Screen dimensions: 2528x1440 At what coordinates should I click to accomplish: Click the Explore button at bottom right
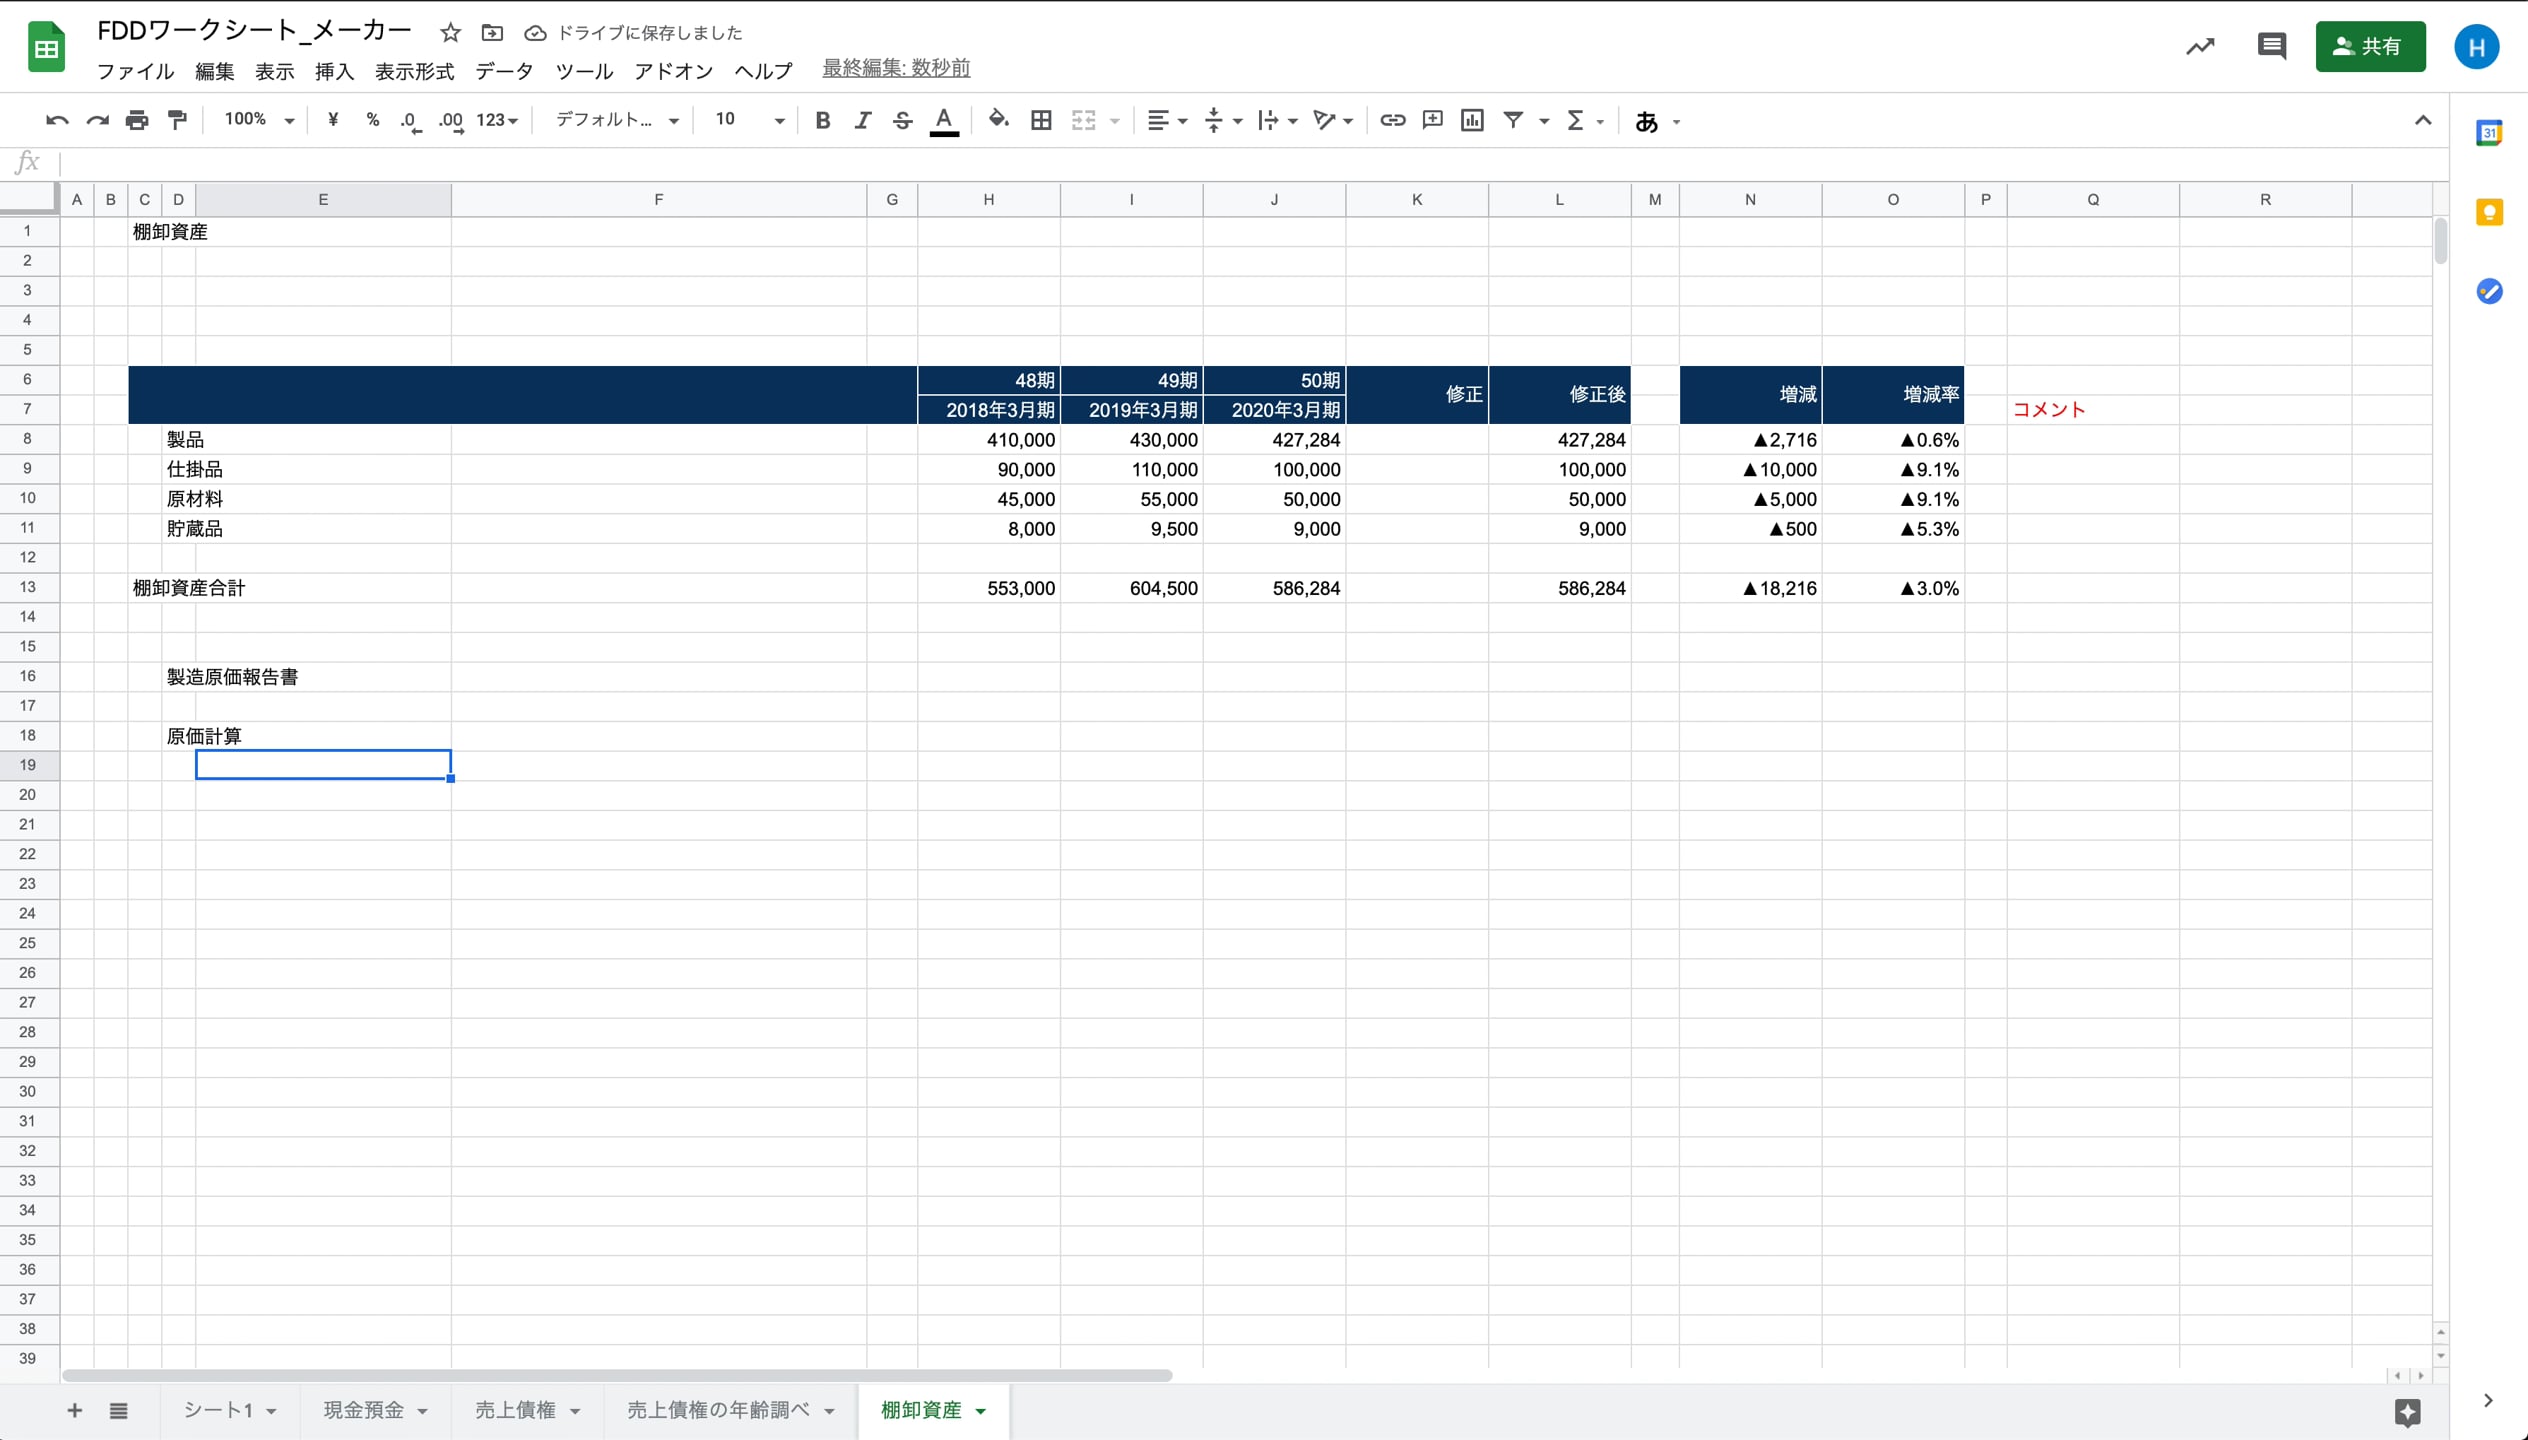click(2407, 1411)
